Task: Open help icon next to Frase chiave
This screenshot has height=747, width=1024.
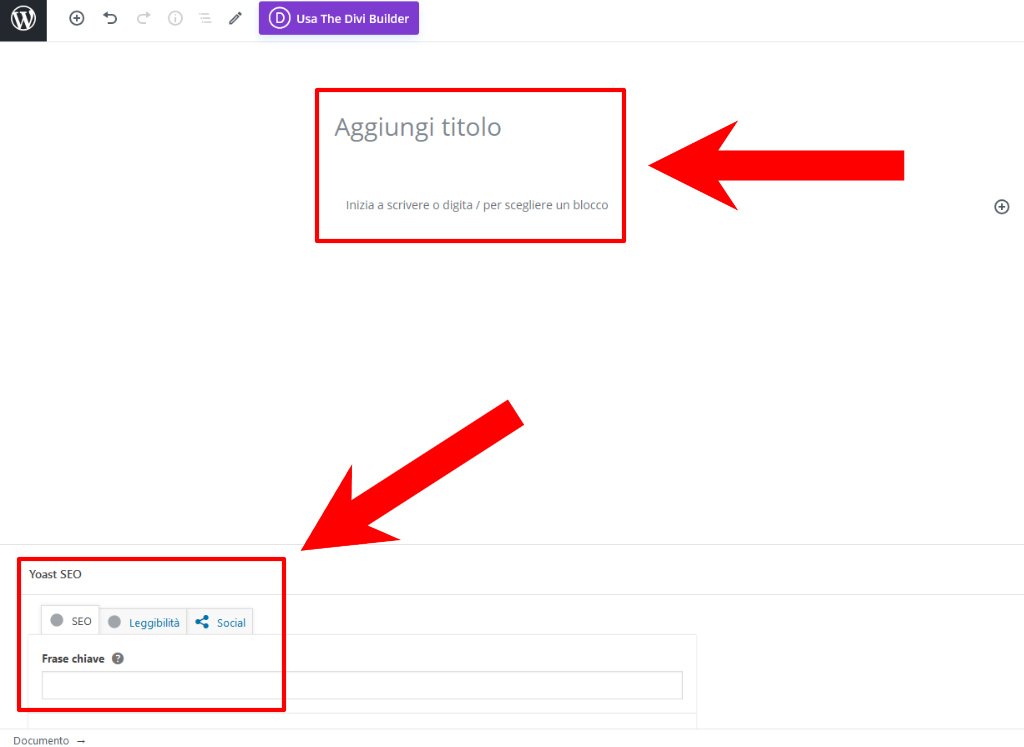Action: 118,658
